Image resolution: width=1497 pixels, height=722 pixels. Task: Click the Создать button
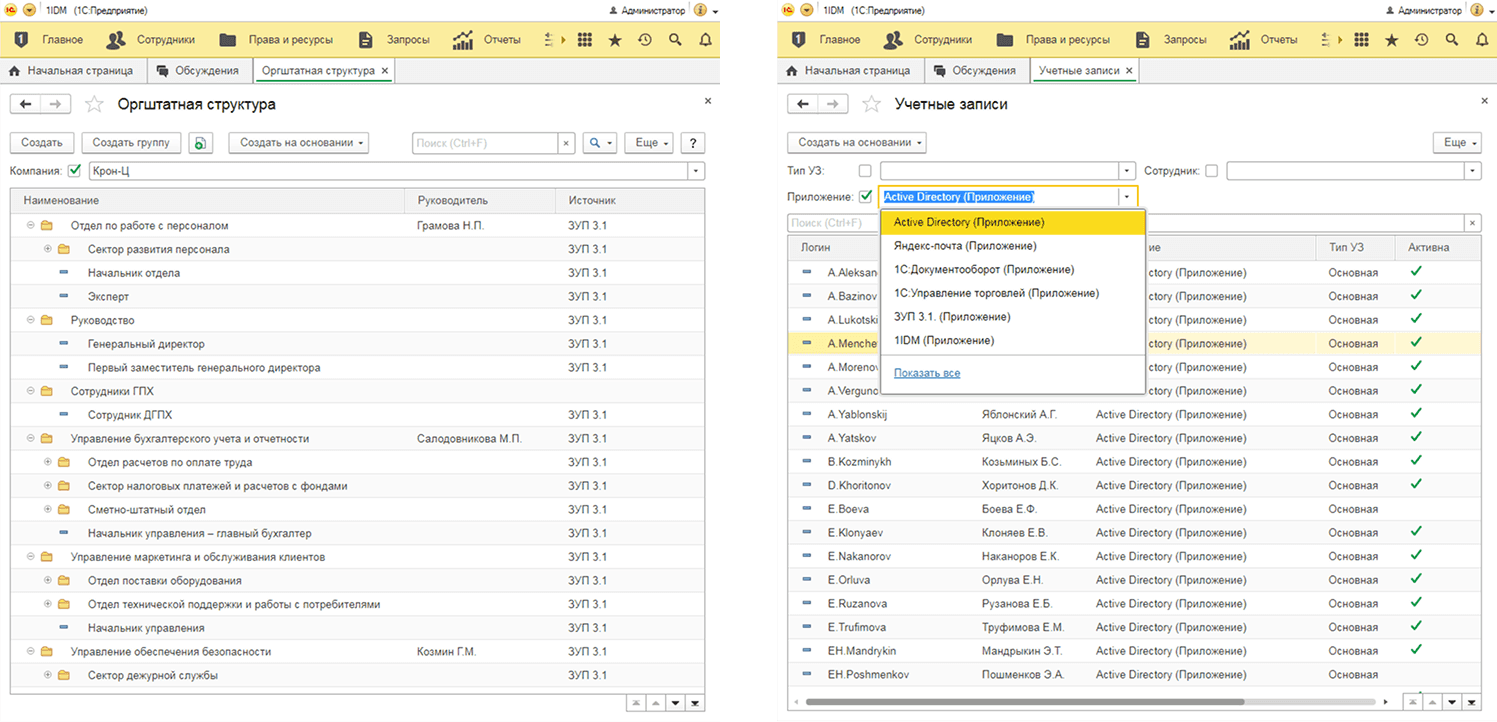[42, 143]
